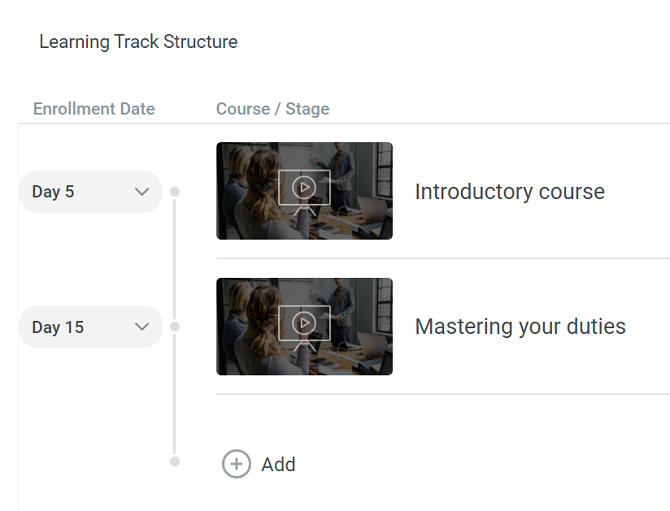Image resolution: width=670 pixels, height=511 pixels.
Task: Expand the Day 5 chevron arrow
Action: [x=142, y=192]
